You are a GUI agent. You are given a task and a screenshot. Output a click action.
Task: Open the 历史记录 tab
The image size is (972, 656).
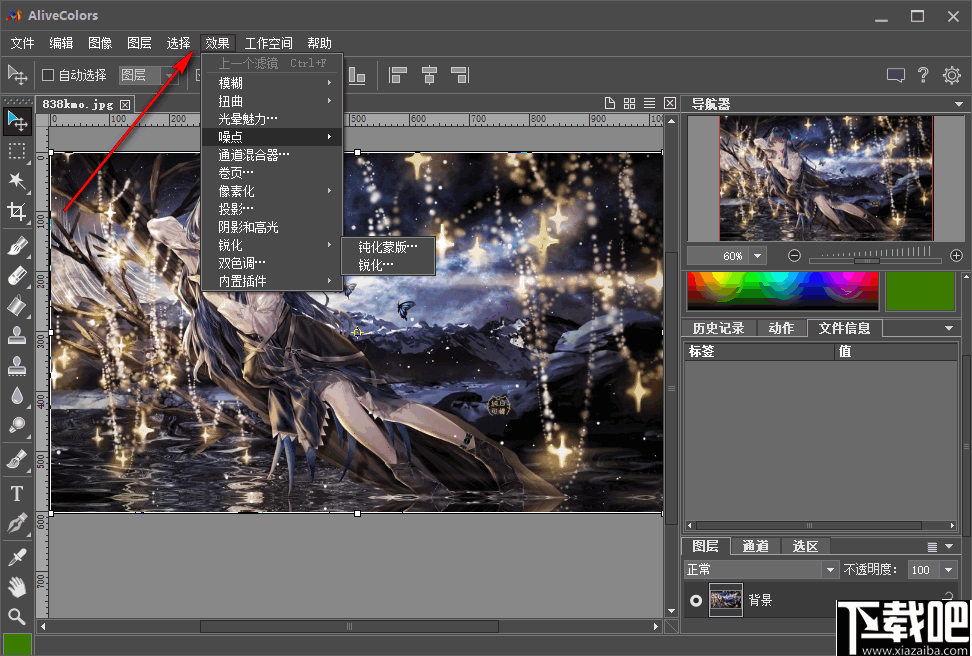718,328
